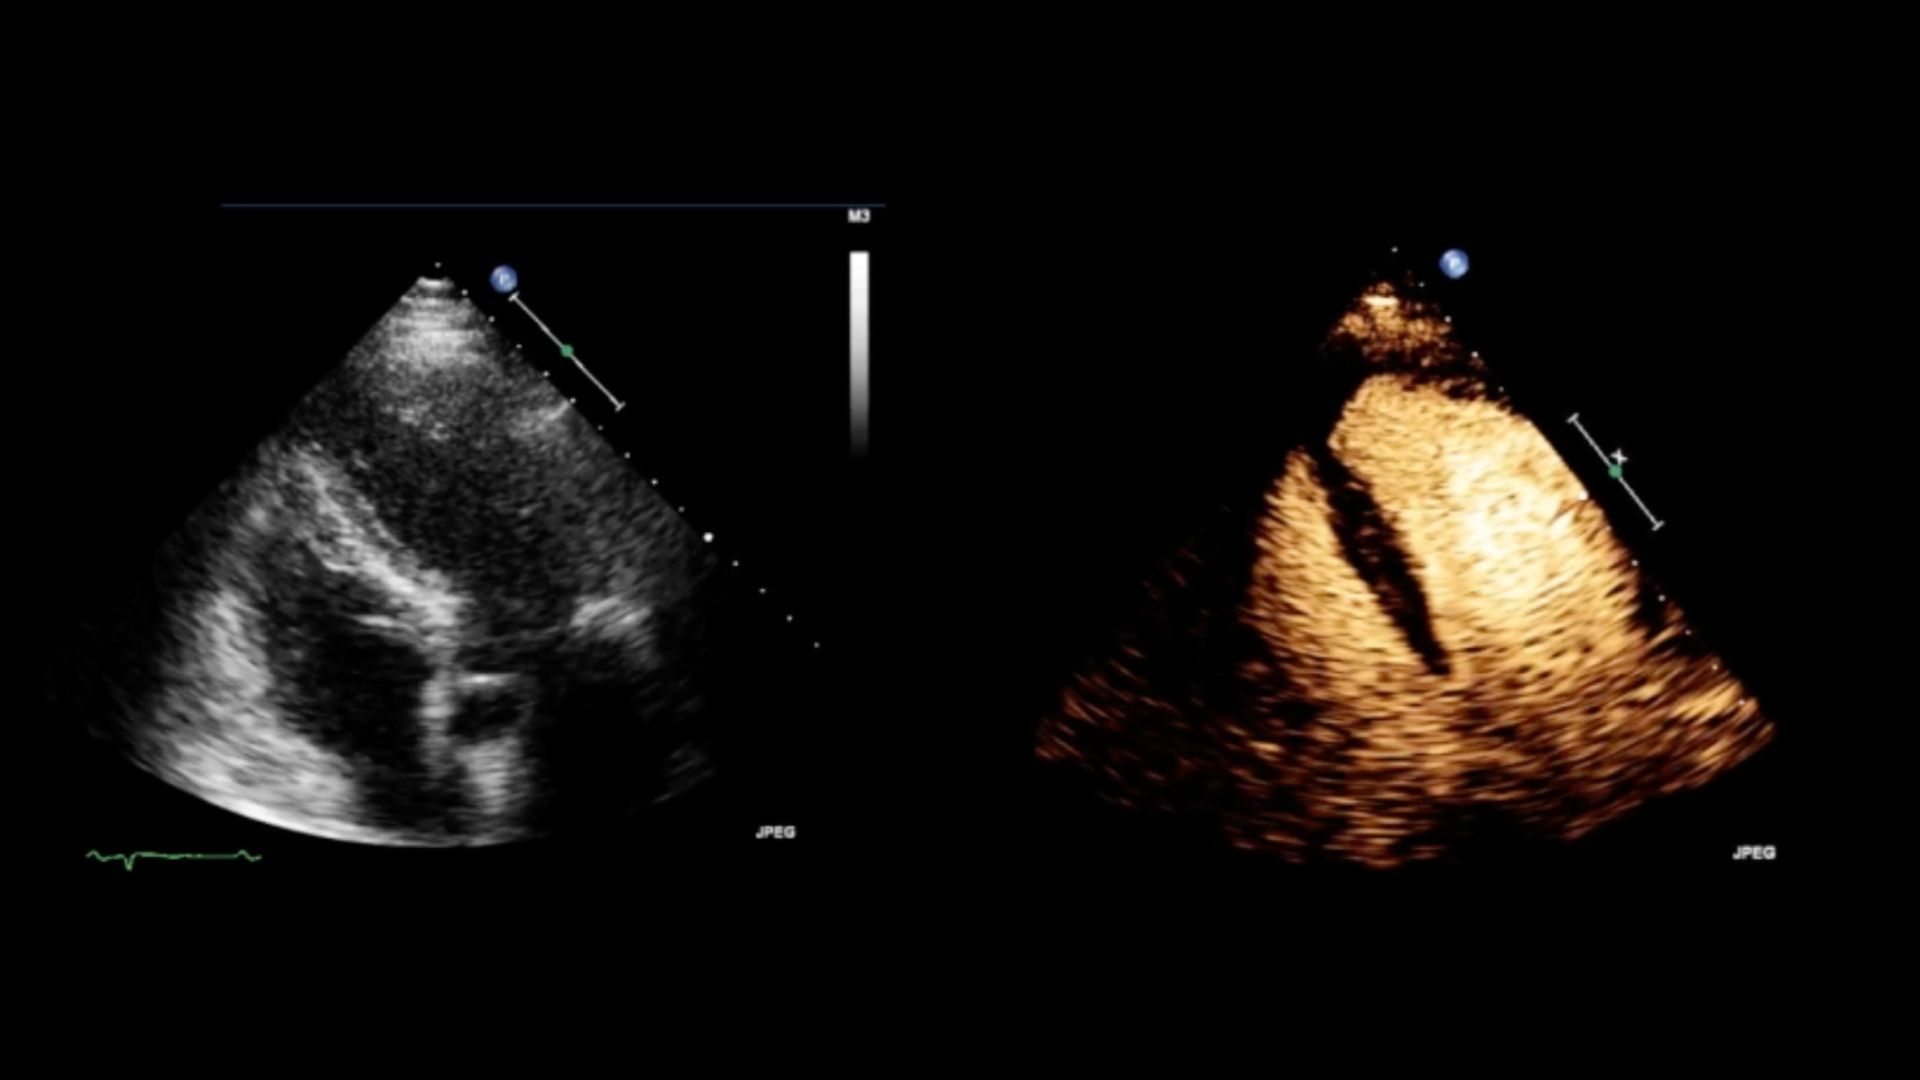Viewport: 1920px width, 1080px height.
Task: Click bottom end cap of left focal zone line
Action: pos(620,406)
